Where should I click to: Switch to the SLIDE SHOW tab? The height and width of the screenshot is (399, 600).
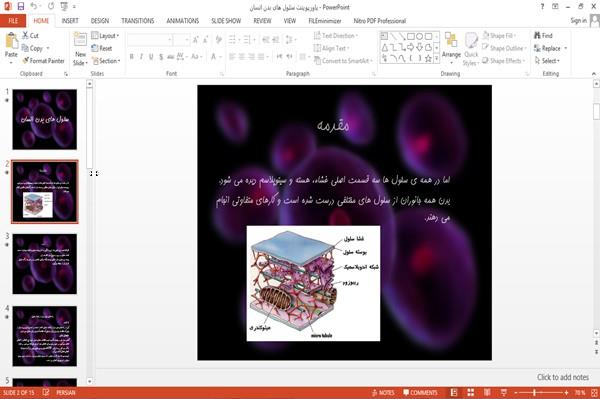(x=226, y=21)
